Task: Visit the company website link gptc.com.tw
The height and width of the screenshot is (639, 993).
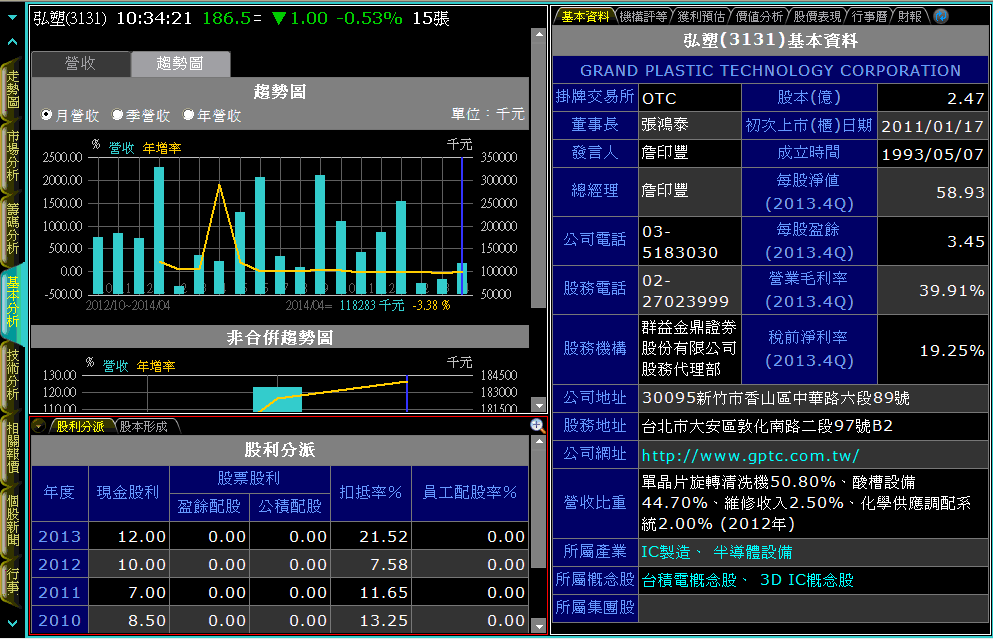Action: point(750,455)
